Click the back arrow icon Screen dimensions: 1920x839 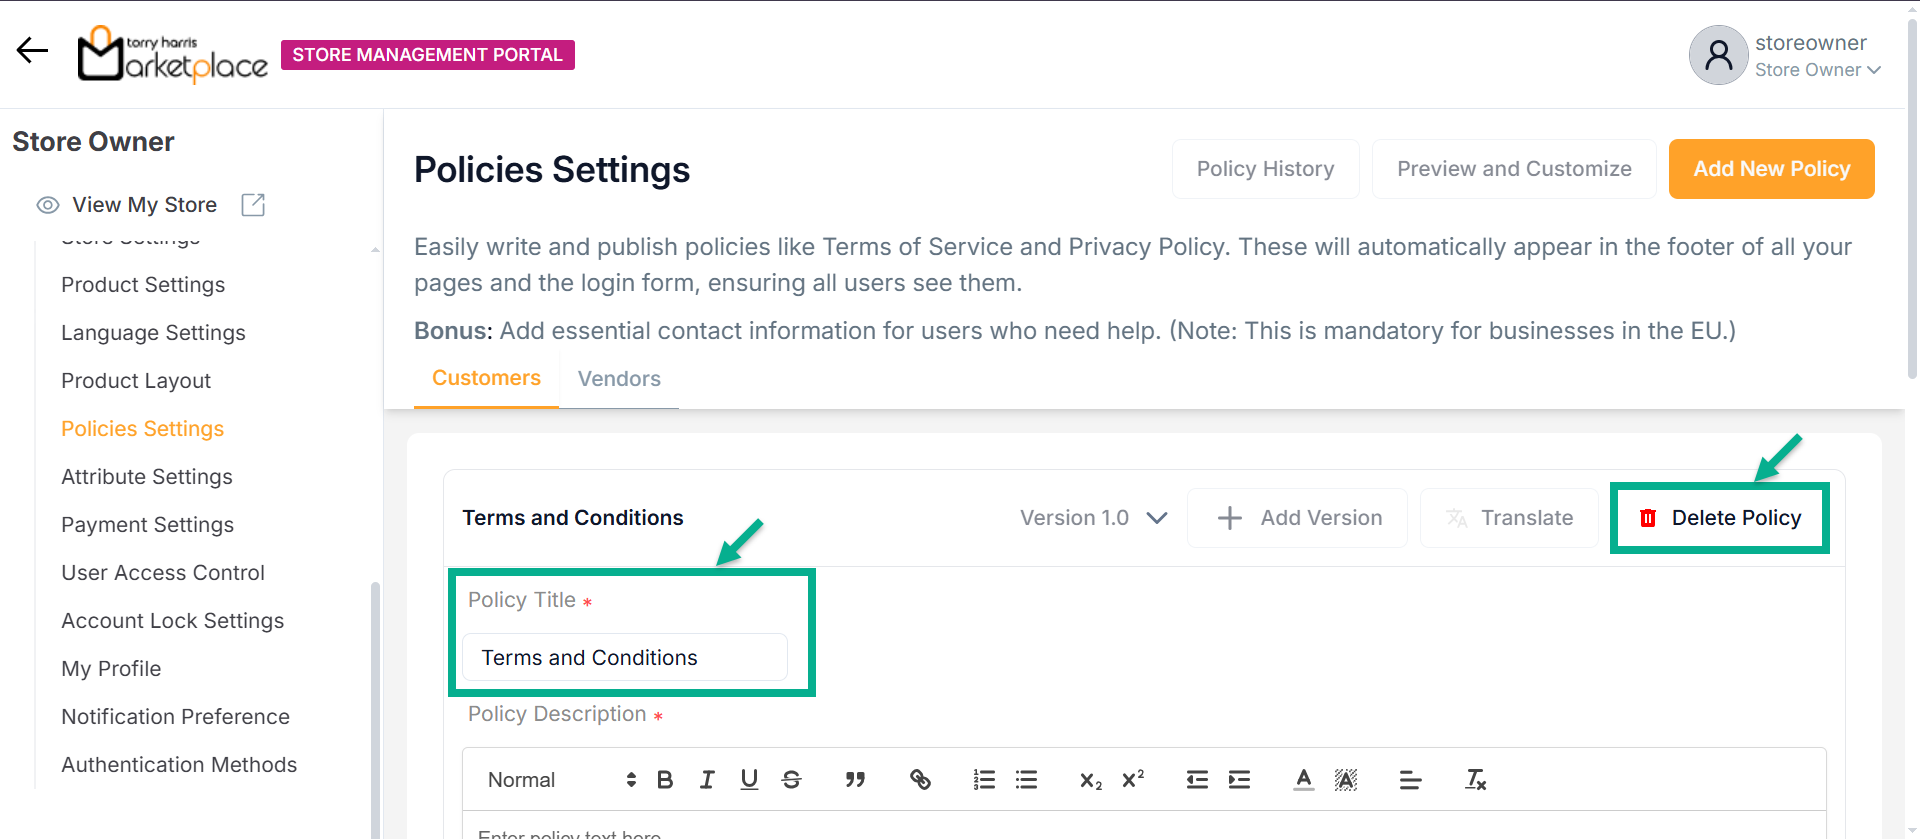(x=32, y=51)
